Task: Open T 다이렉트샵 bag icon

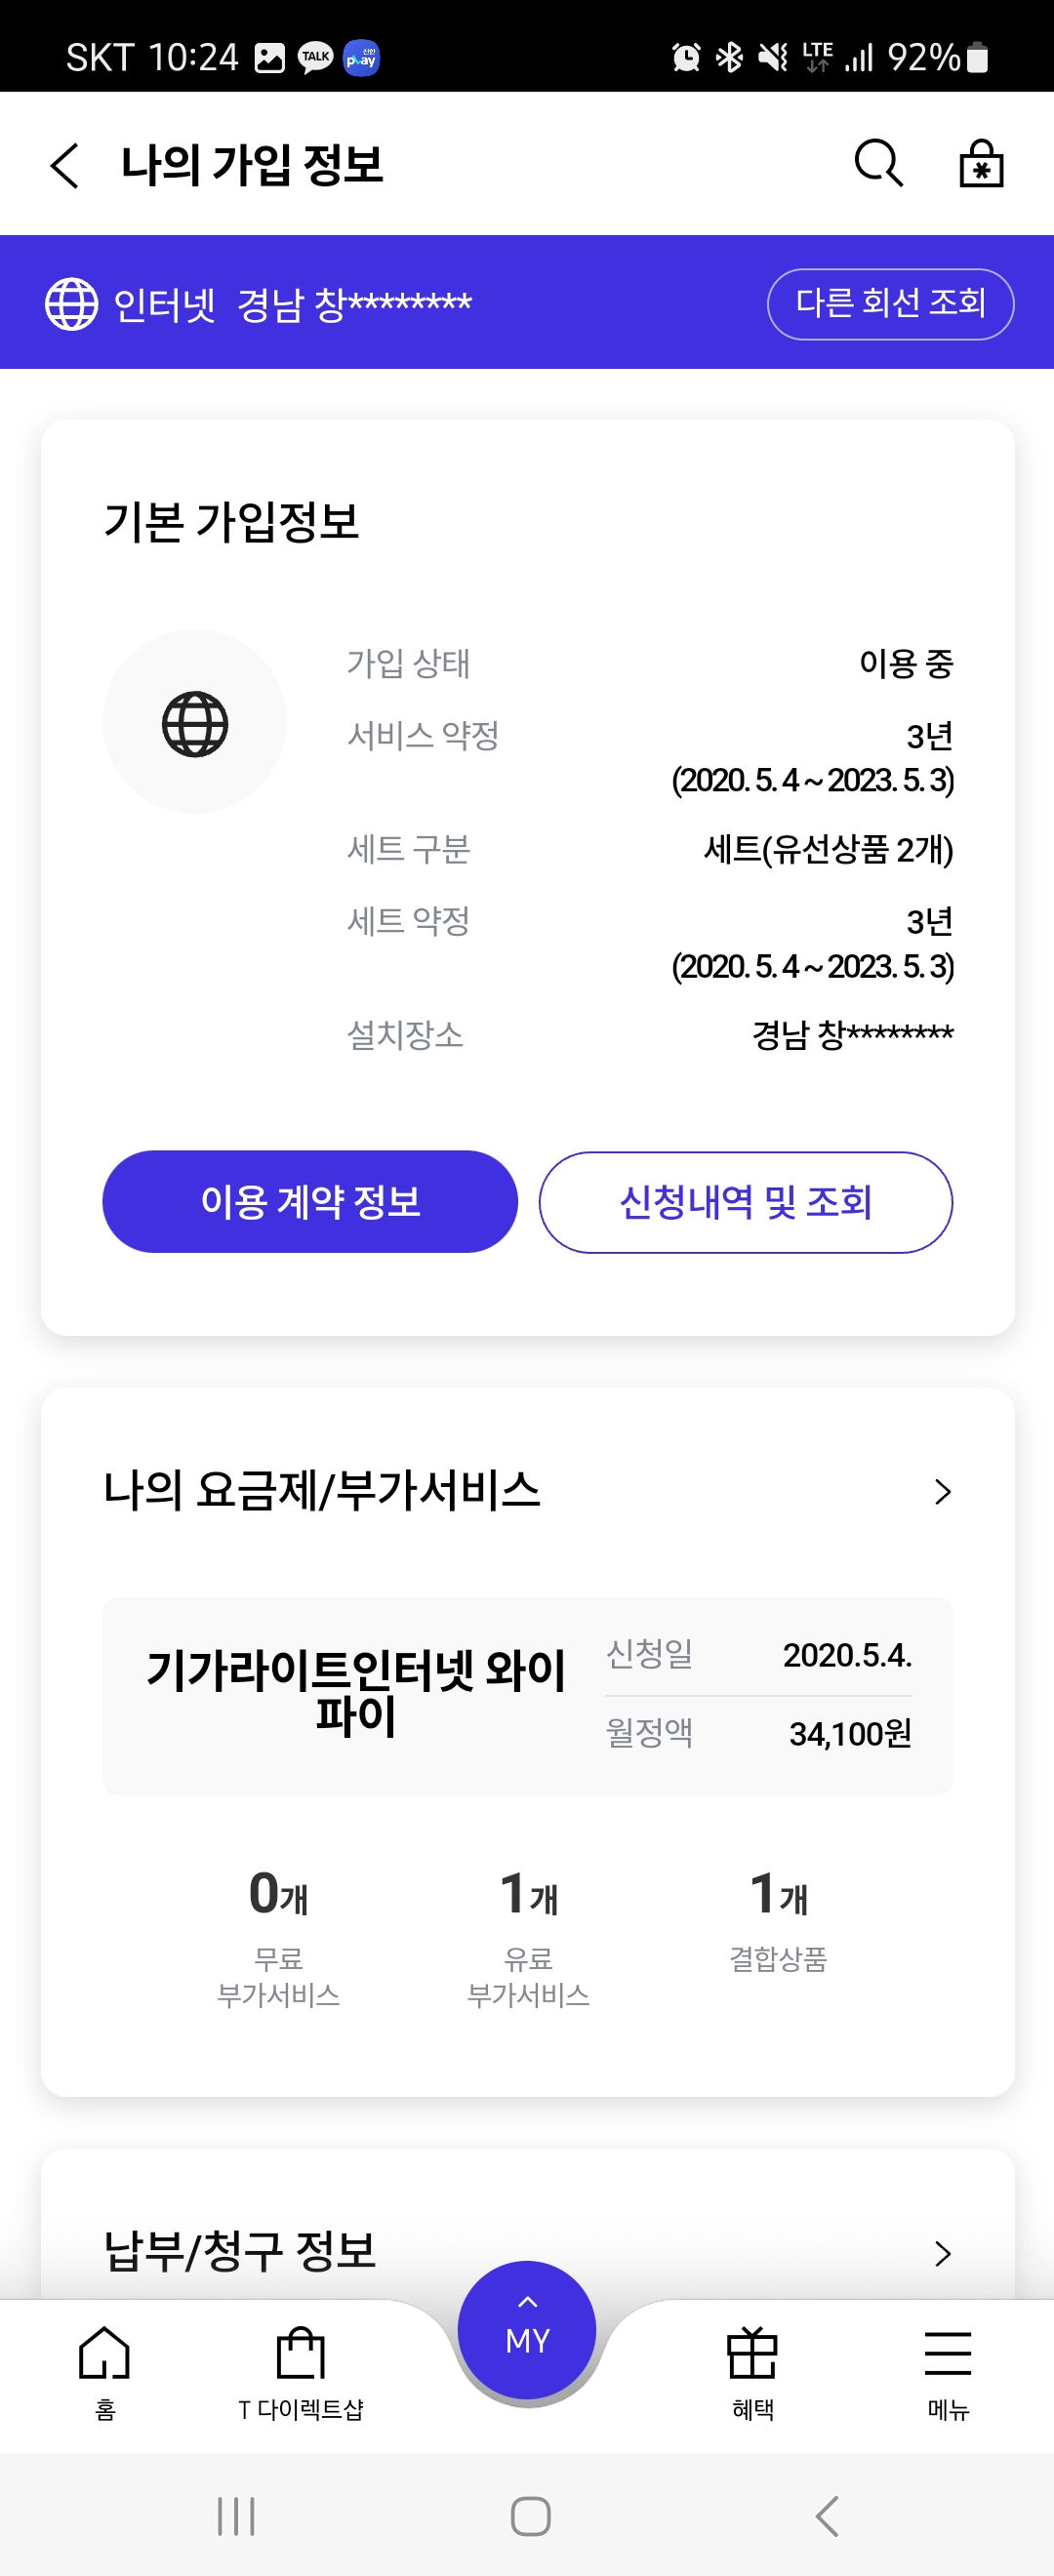Action: 301,2372
